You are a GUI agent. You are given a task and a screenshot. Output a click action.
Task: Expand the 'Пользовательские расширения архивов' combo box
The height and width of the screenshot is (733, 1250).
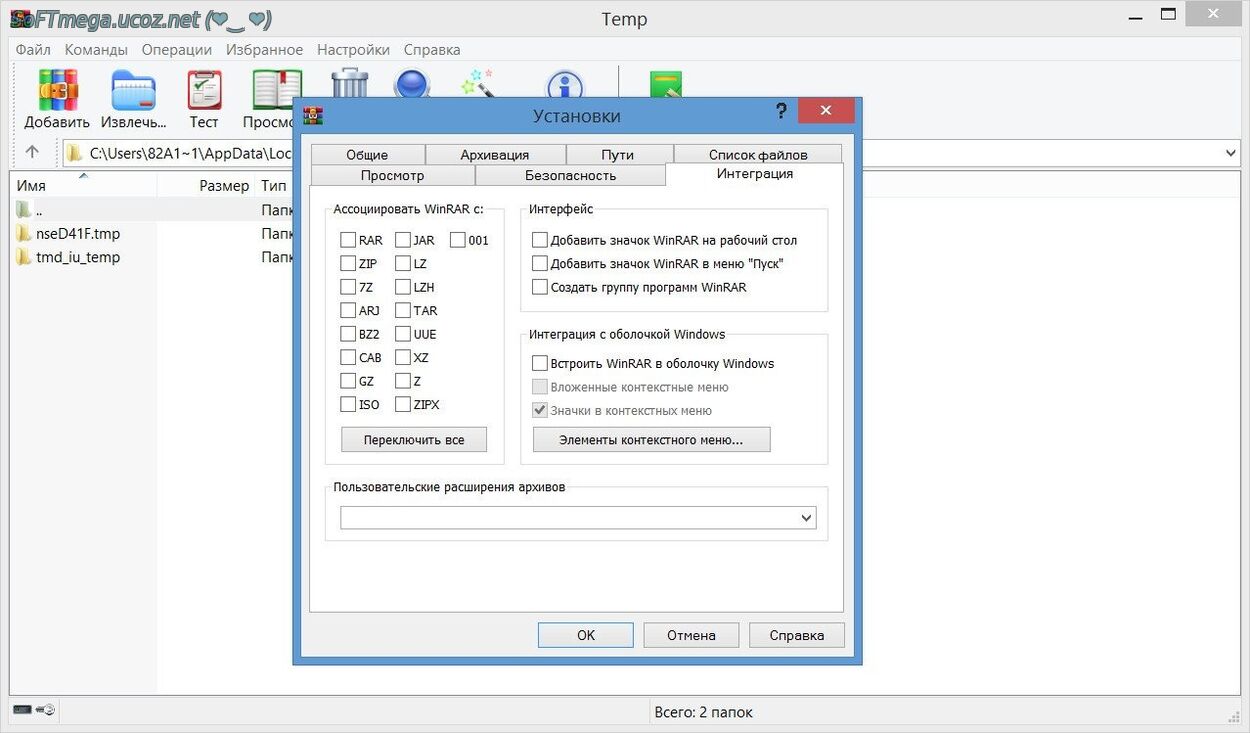coord(806,518)
